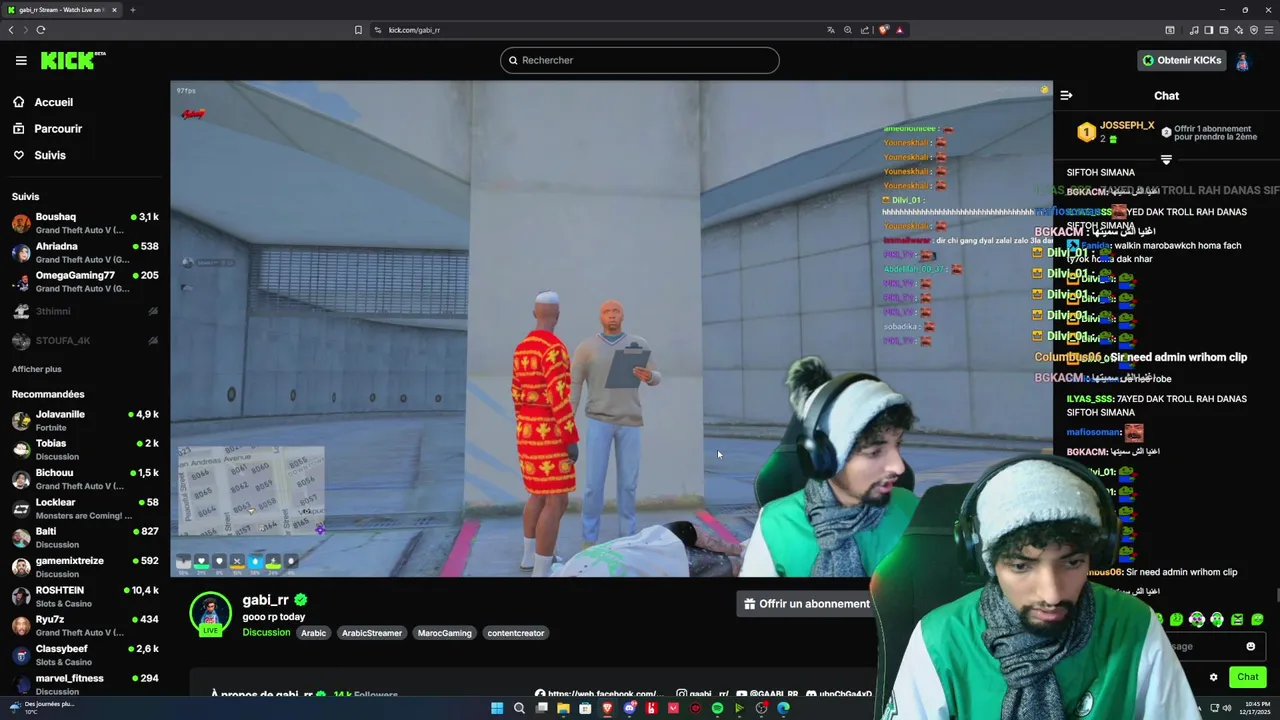Go to the KICK home logo
The width and height of the screenshot is (1280, 720).
click(73, 60)
